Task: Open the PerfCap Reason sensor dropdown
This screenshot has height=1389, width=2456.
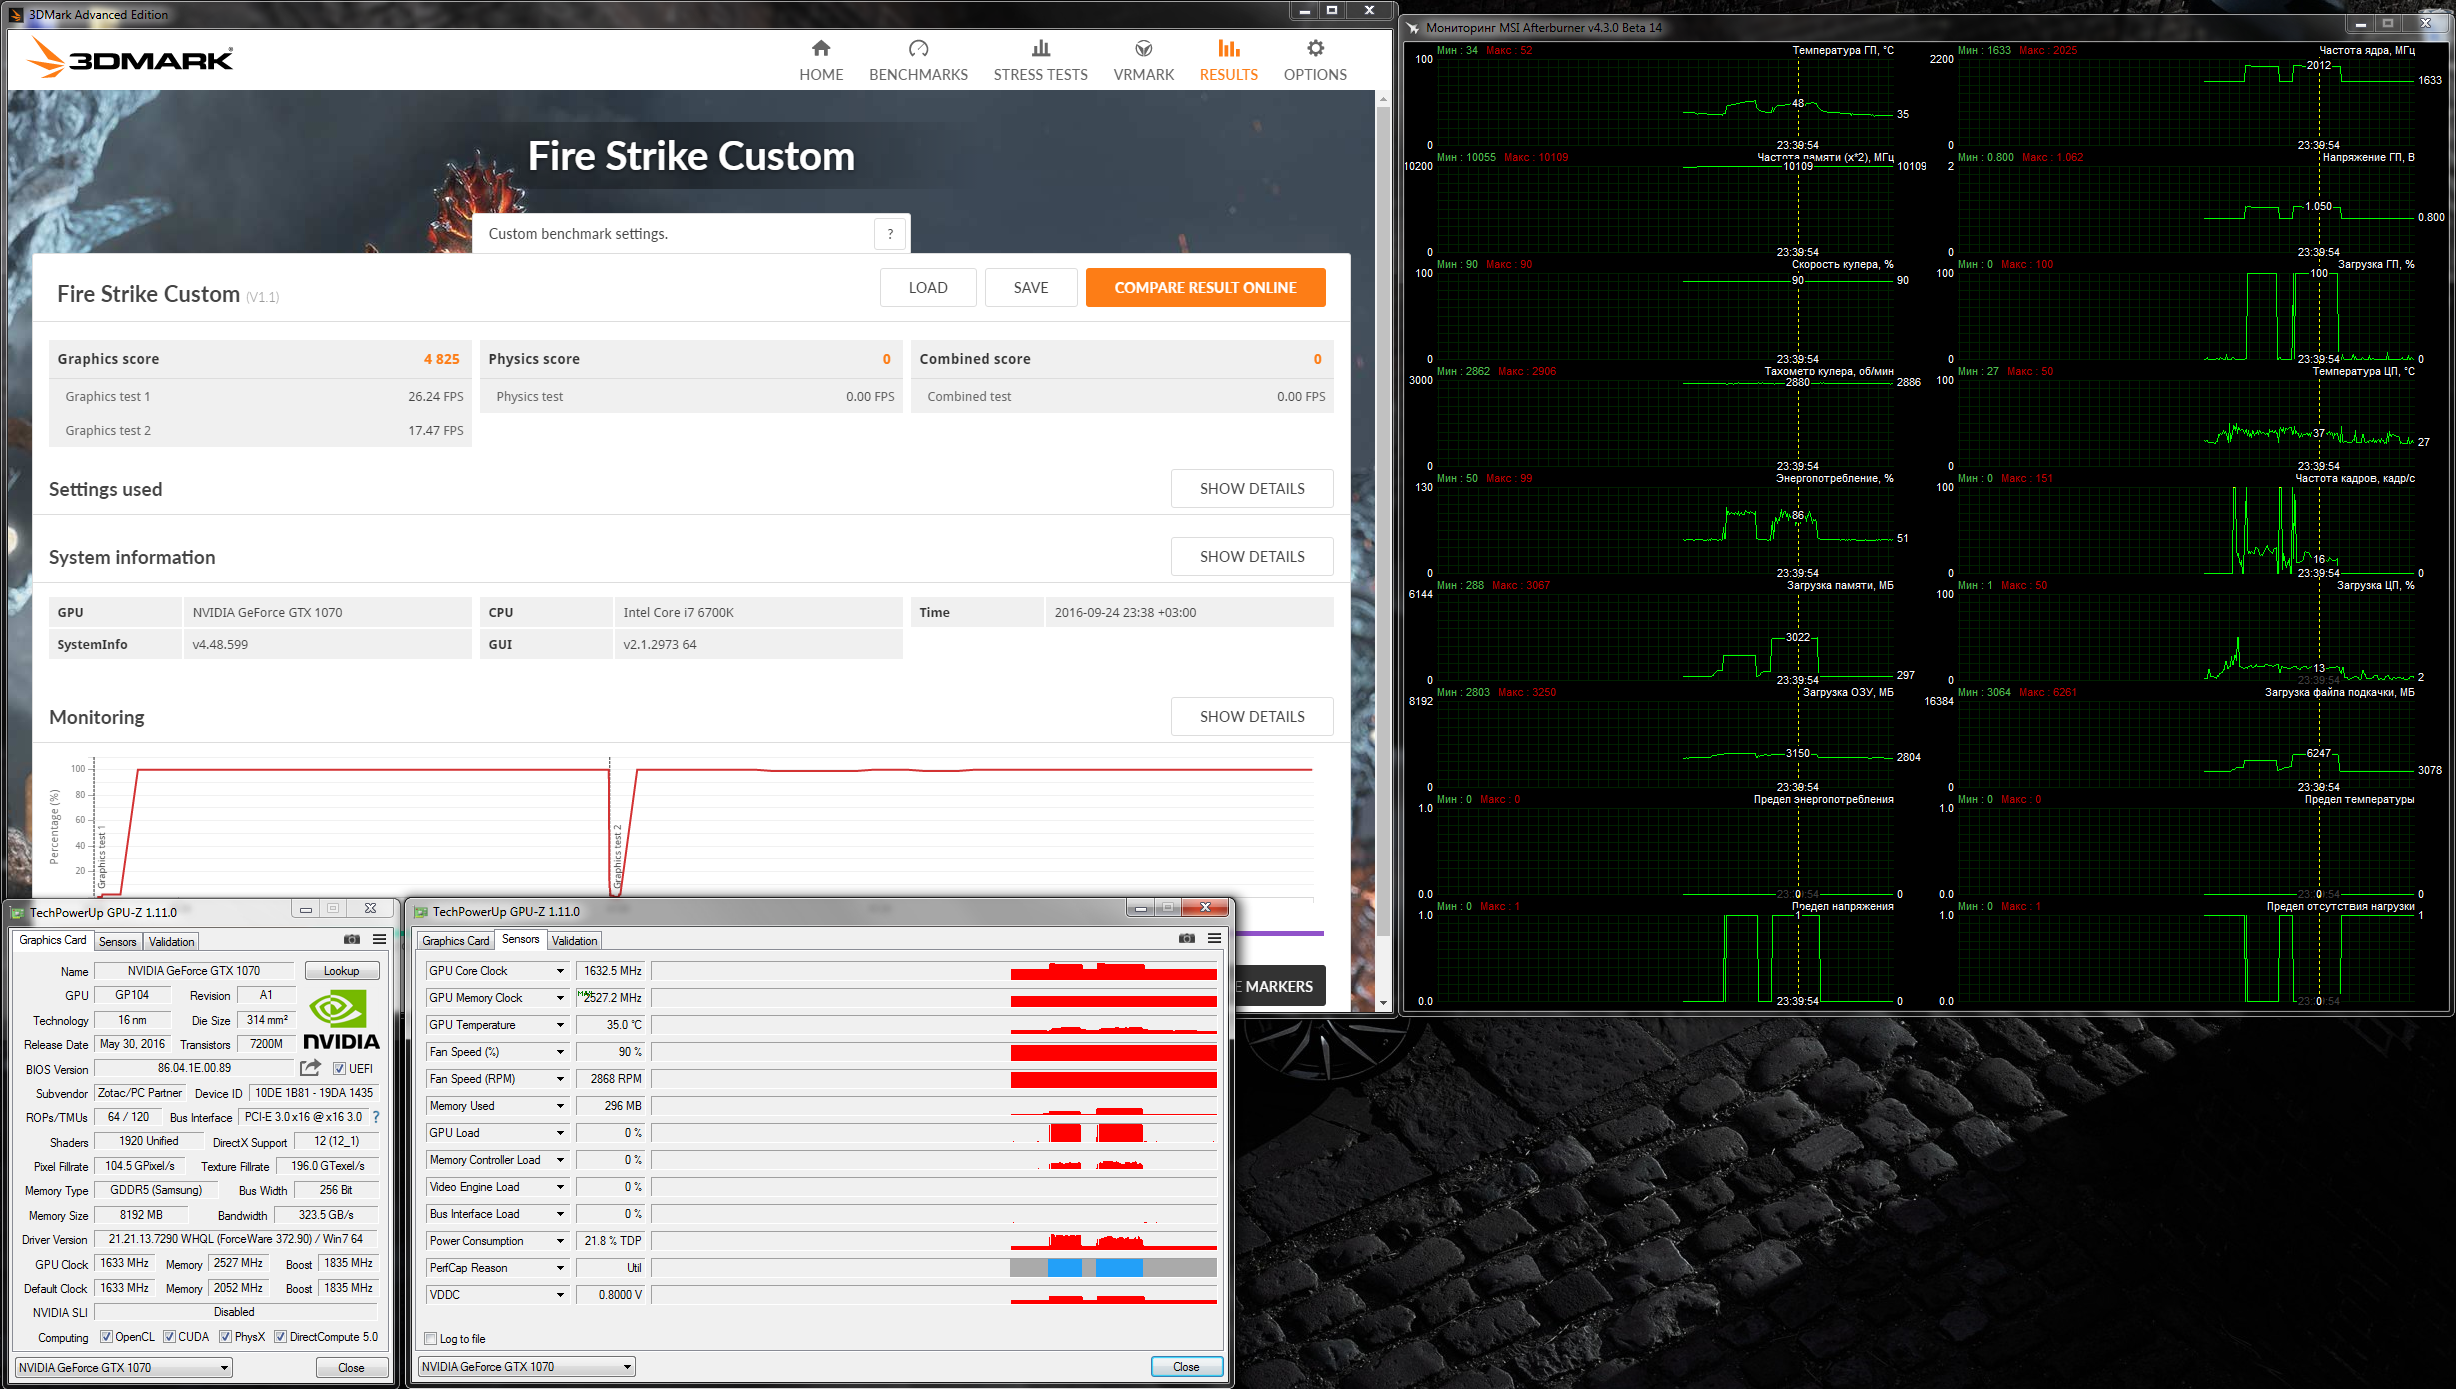Action: pos(560,1268)
